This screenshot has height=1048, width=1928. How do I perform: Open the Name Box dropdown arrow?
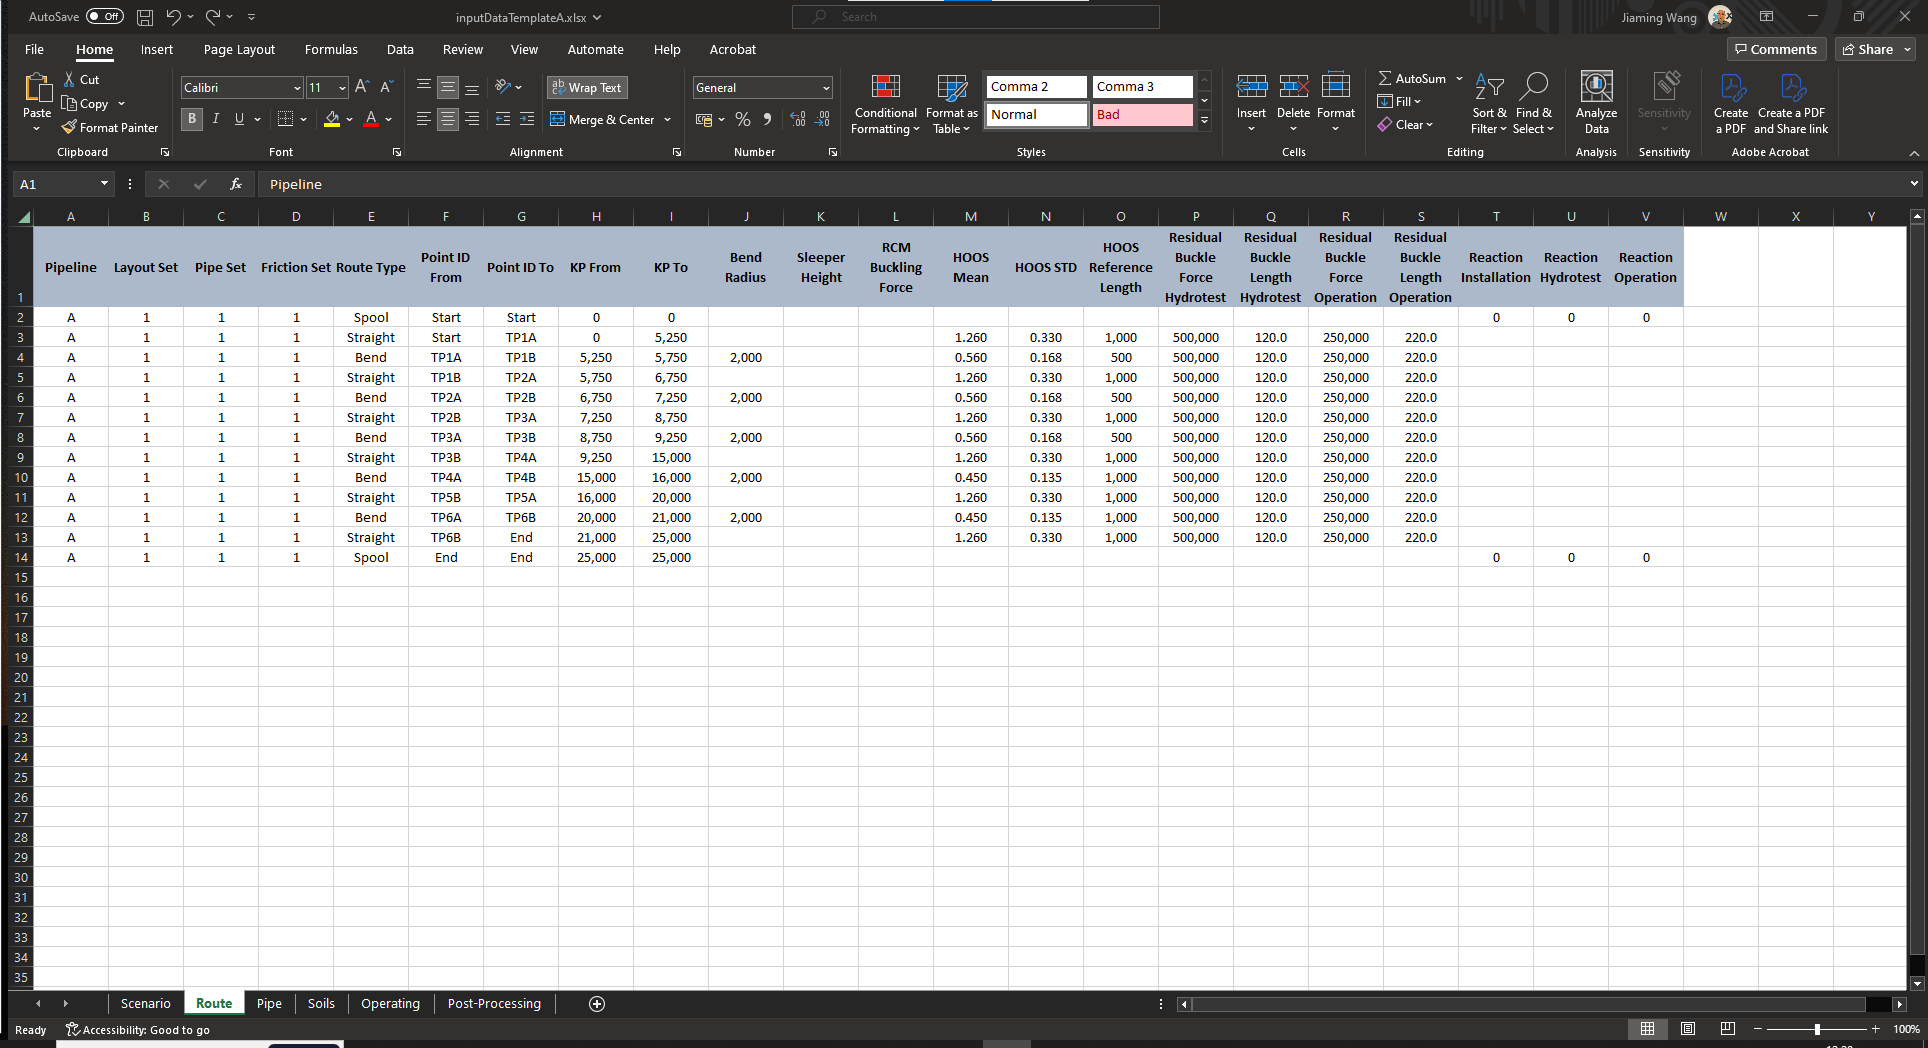coord(104,184)
